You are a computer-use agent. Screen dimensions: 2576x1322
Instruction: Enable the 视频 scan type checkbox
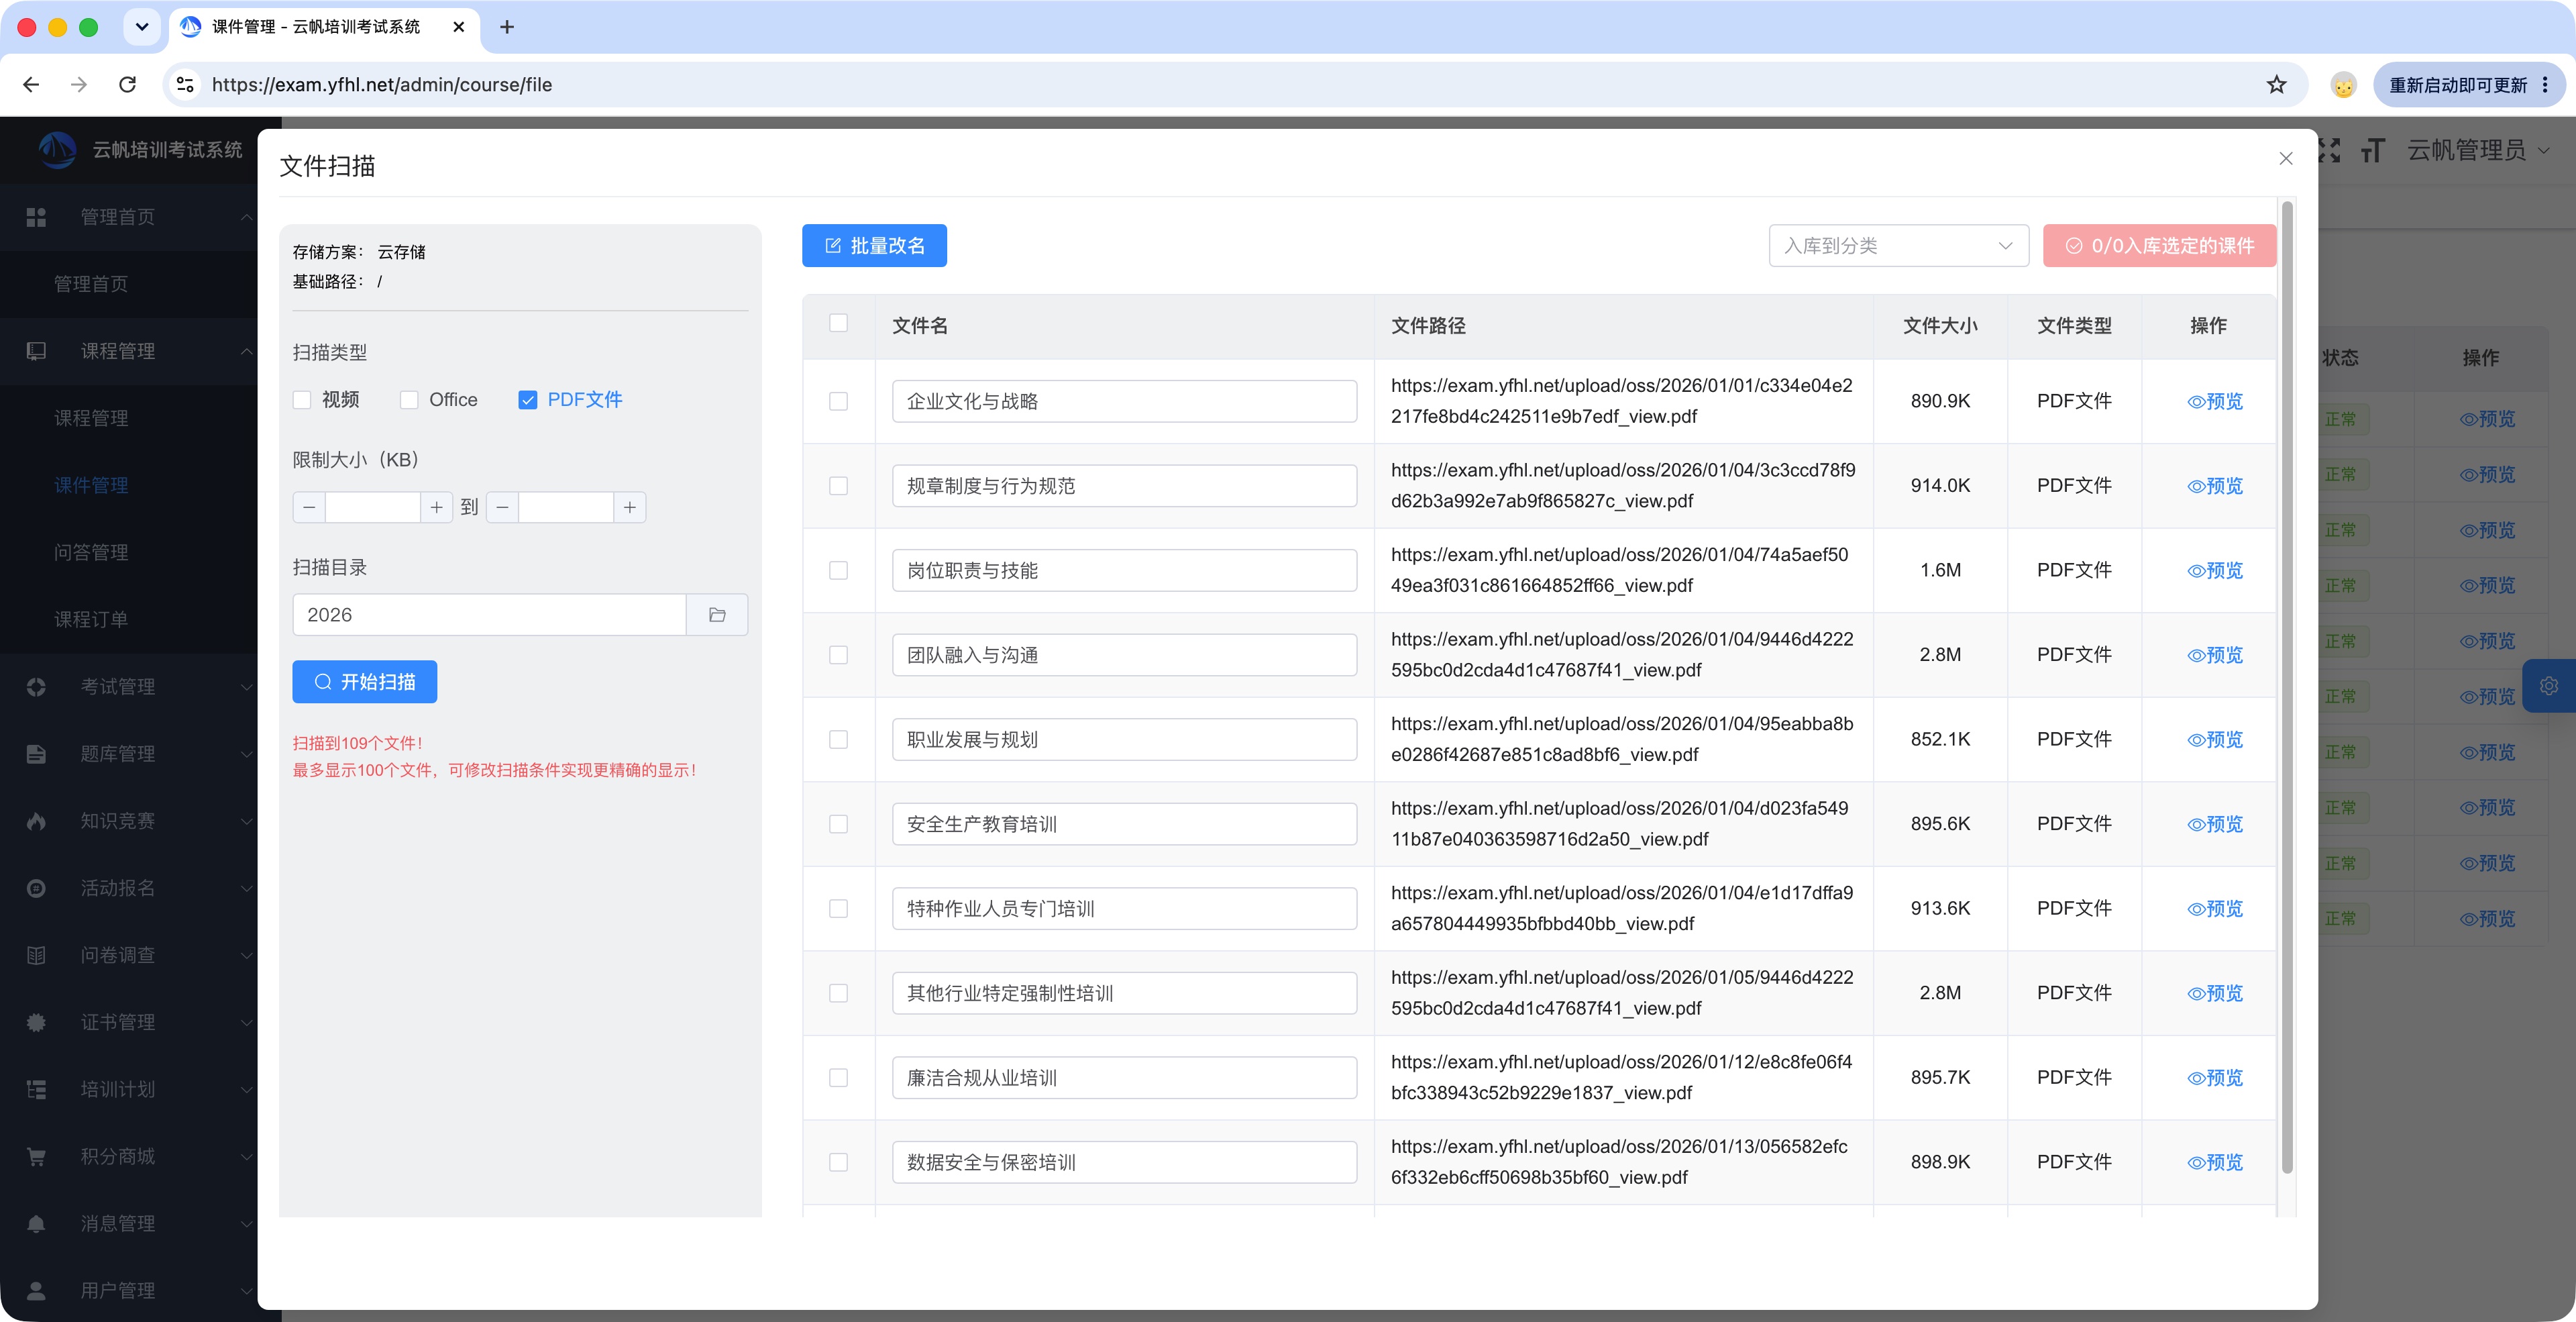(302, 400)
